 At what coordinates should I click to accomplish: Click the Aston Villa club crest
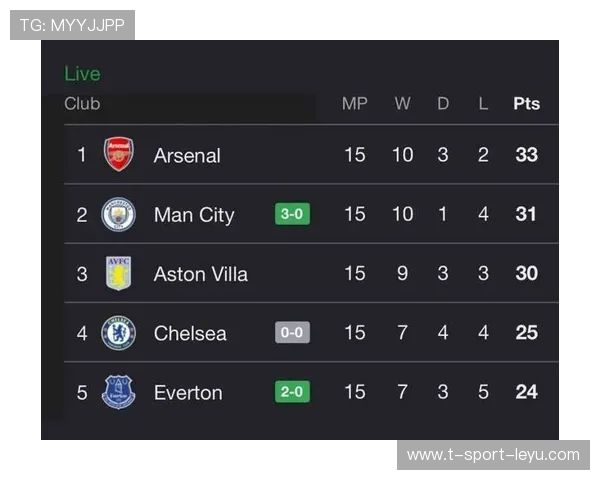(119, 273)
